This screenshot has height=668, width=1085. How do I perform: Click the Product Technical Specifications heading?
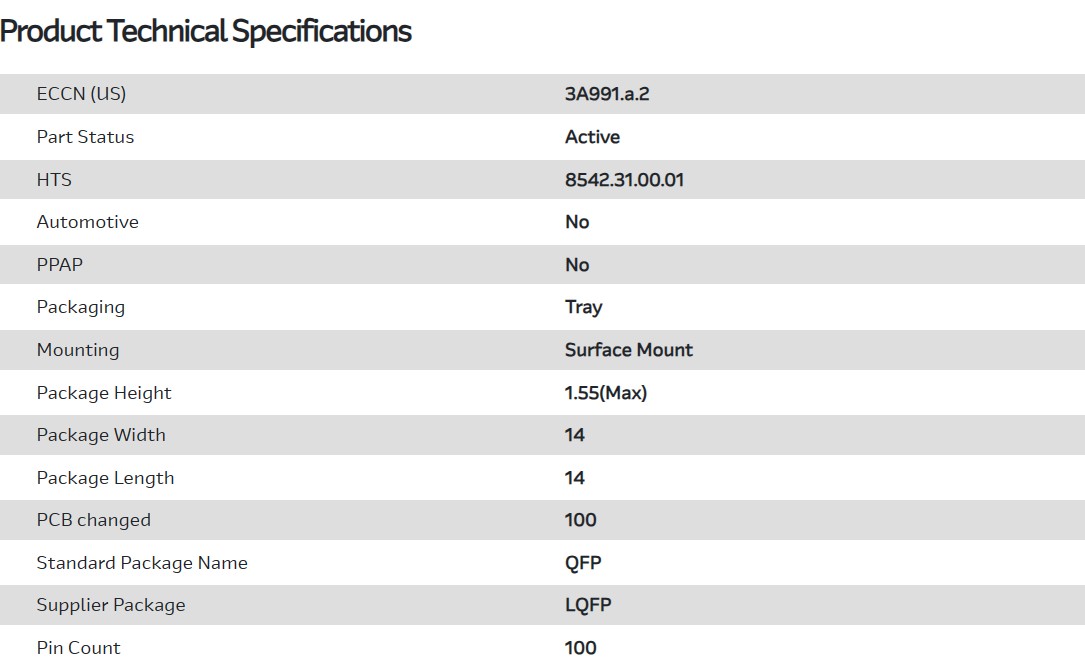pyautogui.click(x=206, y=31)
